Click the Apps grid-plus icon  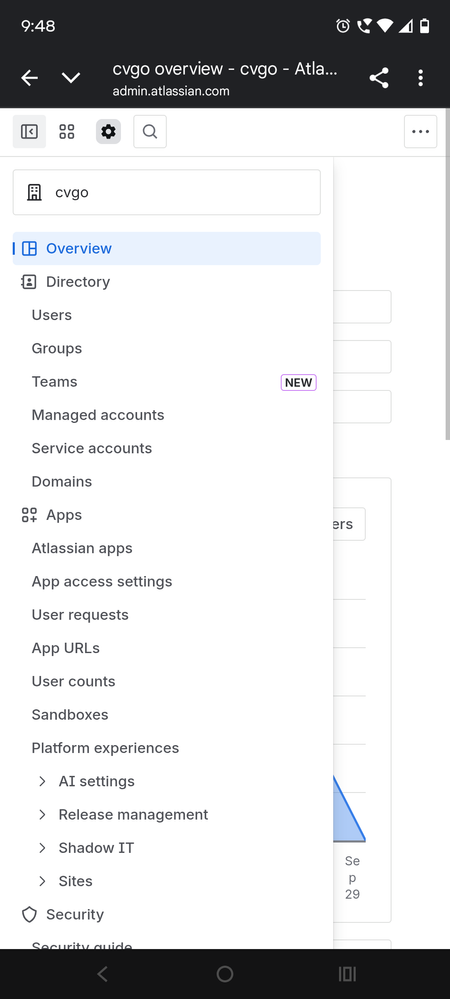(29, 515)
